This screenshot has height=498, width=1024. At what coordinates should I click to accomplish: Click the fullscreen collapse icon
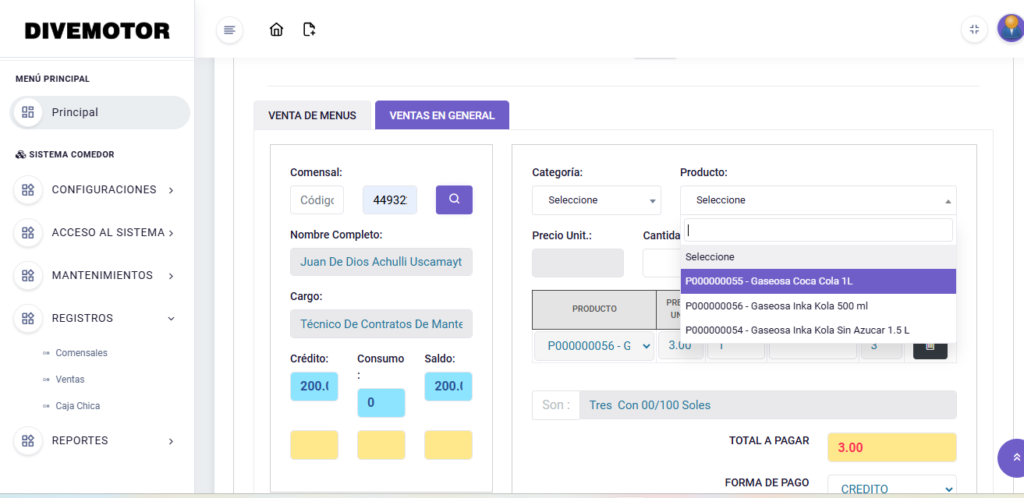click(974, 30)
